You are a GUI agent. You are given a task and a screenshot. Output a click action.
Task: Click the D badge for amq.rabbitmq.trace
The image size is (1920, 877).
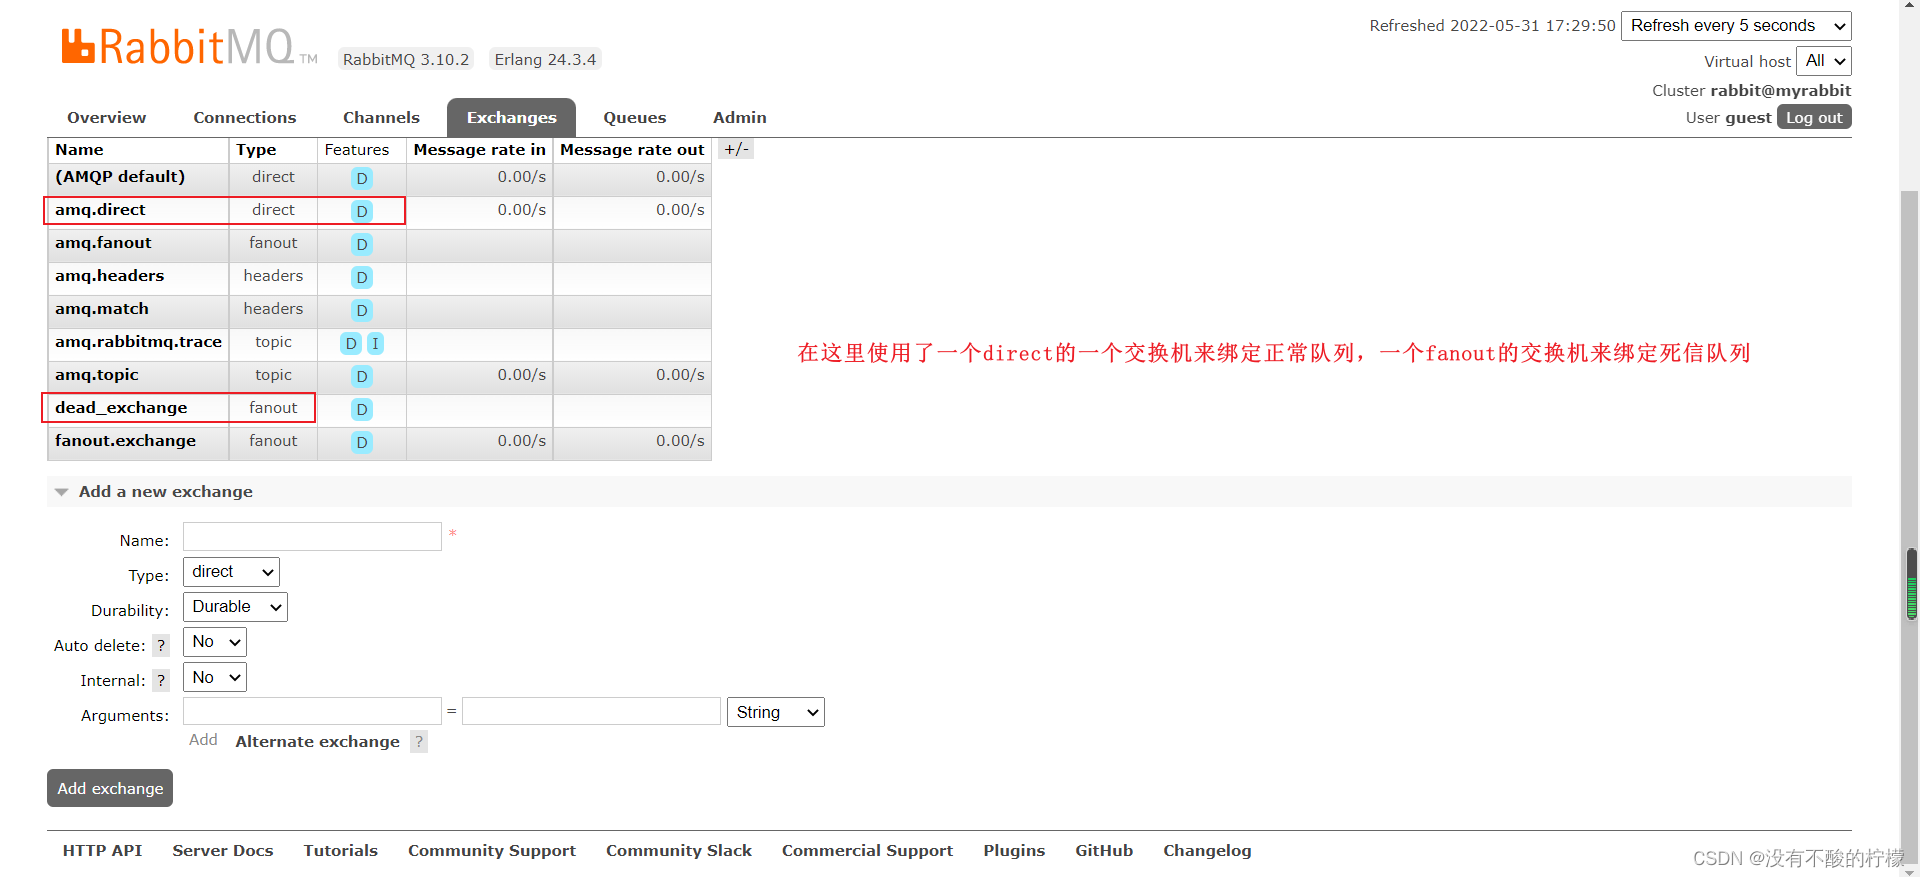pos(351,343)
